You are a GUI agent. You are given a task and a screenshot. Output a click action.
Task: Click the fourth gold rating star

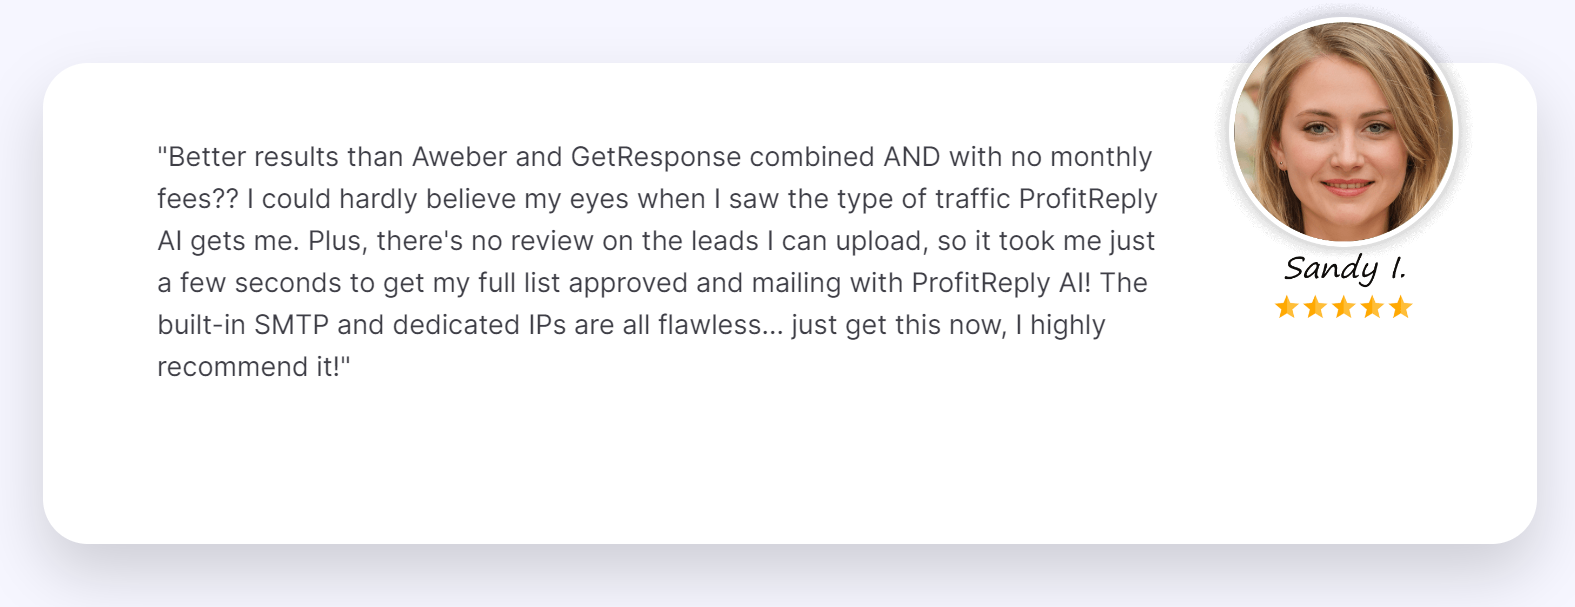click(x=1372, y=307)
